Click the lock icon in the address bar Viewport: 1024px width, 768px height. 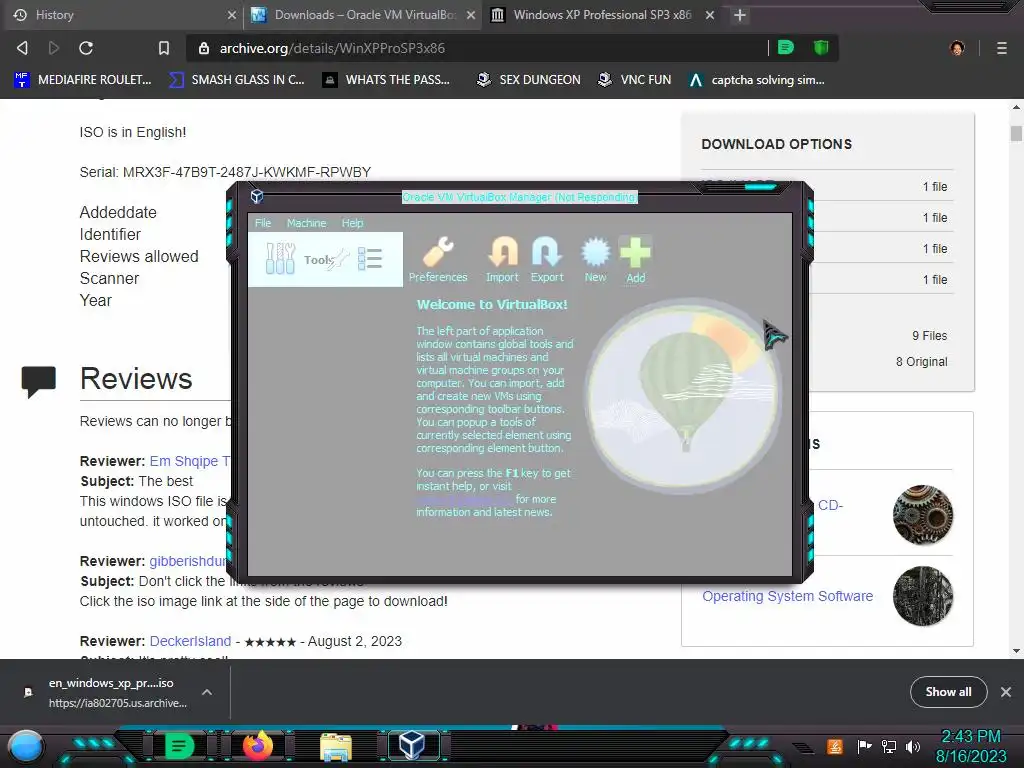point(204,48)
